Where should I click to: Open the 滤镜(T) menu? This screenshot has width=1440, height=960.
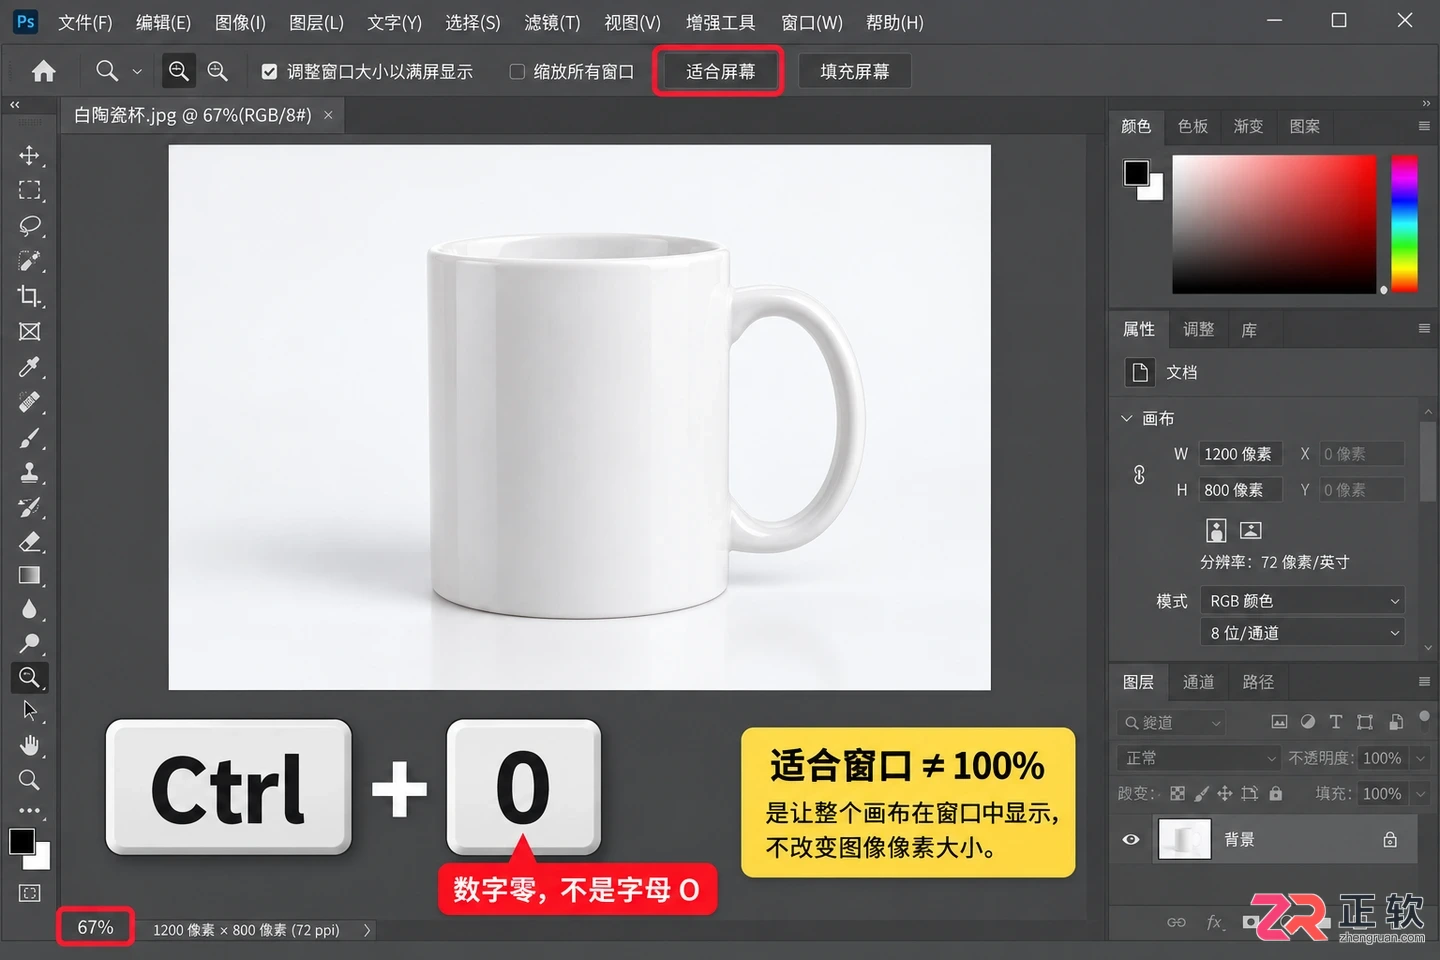pos(552,22)
